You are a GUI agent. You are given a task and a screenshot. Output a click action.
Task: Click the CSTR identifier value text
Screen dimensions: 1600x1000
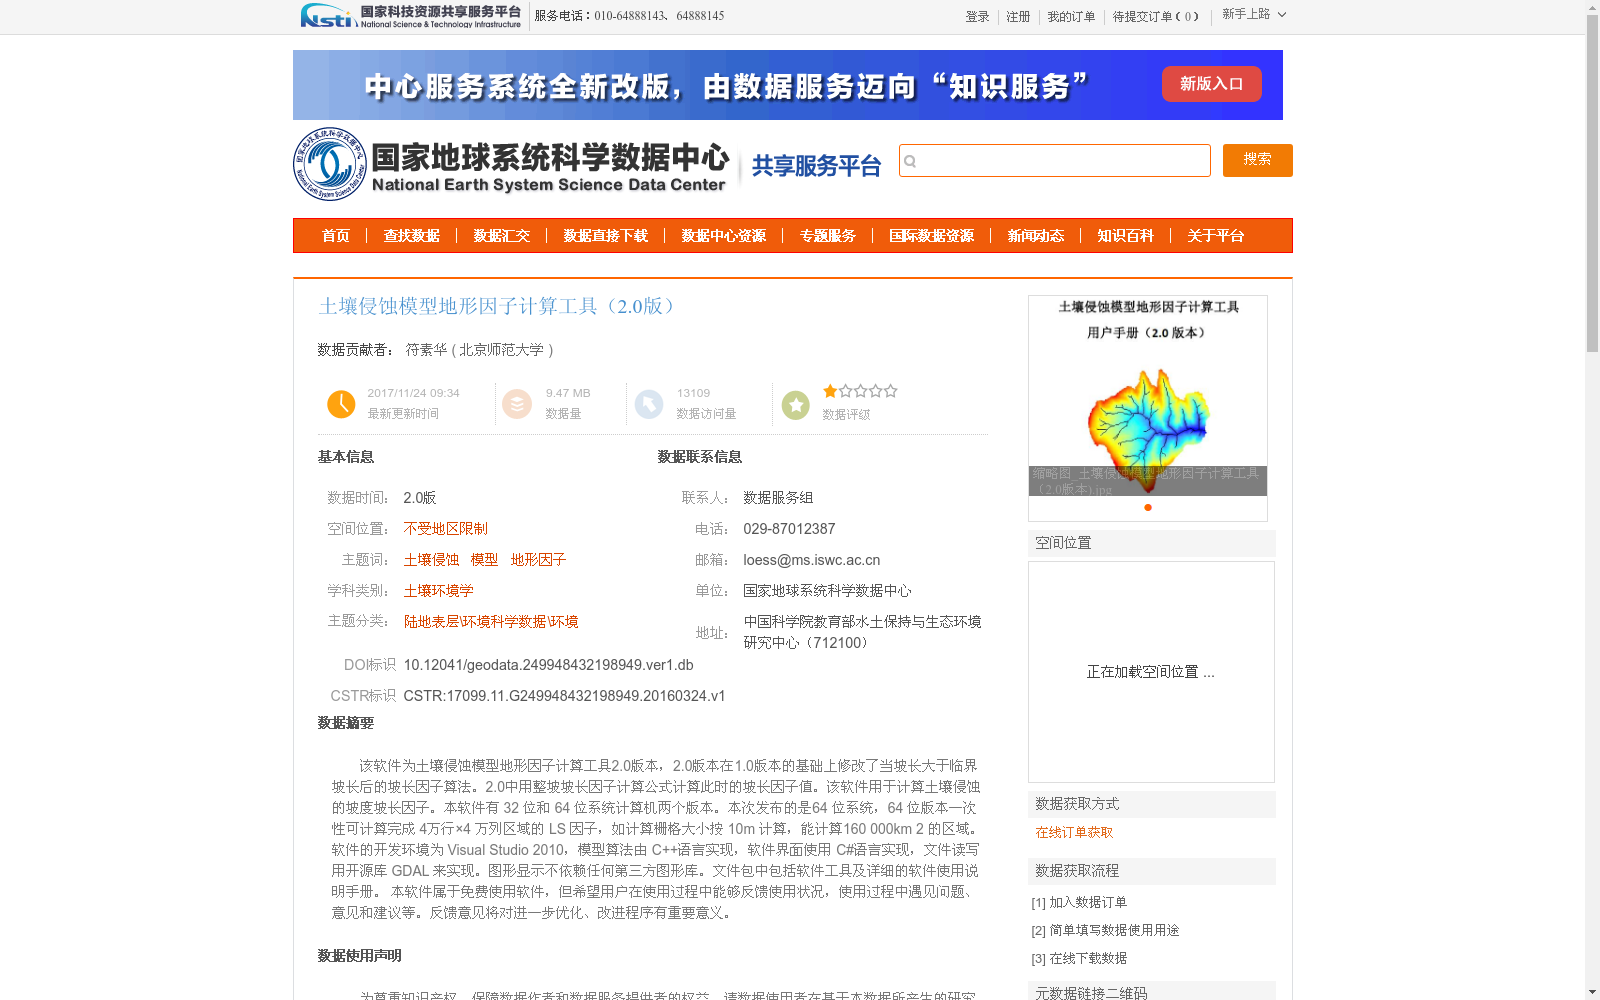click(564, 696)
